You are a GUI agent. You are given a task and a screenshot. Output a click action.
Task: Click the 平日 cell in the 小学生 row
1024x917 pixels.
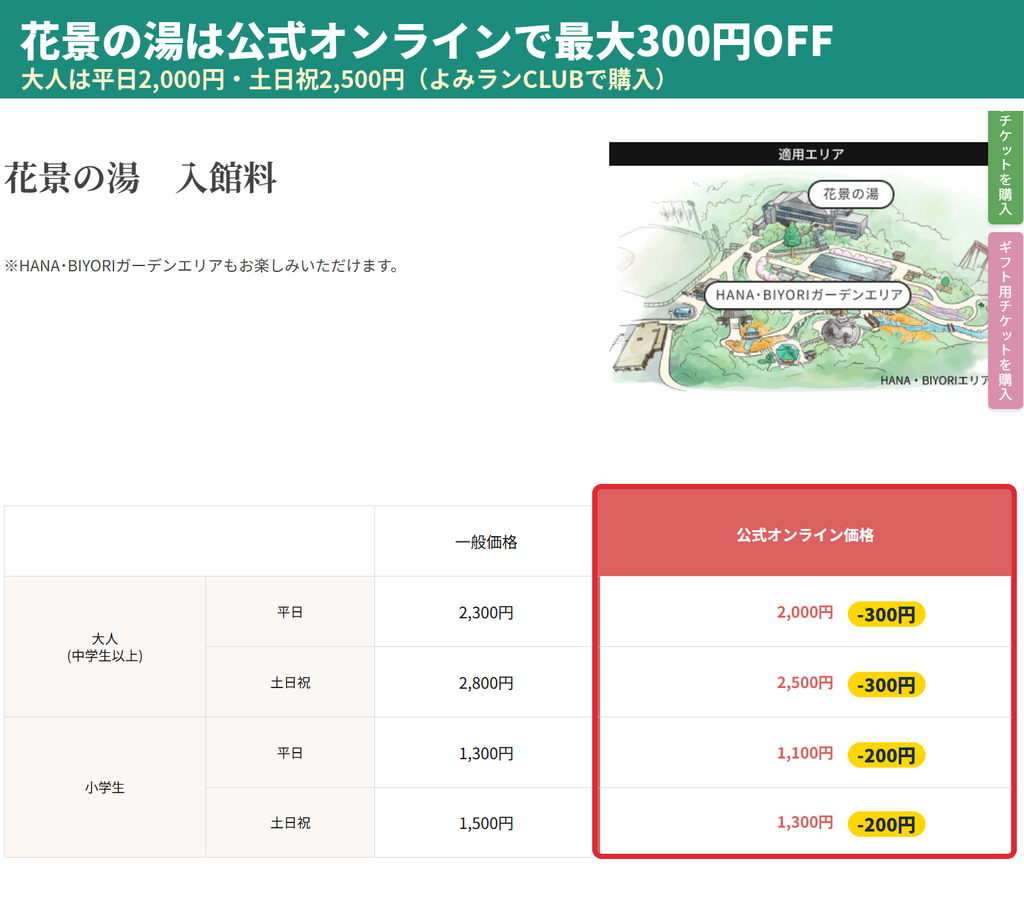(x=290, y=753)
